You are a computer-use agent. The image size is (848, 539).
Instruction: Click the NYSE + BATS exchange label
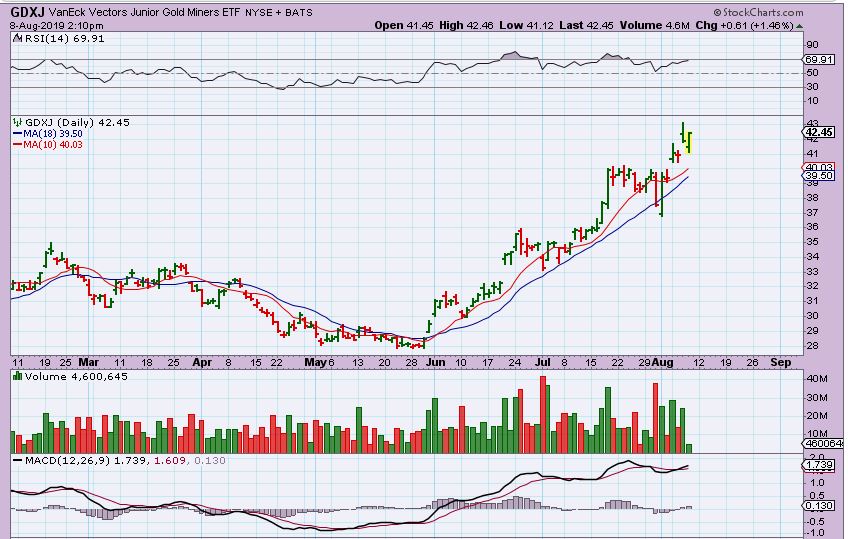(279, 12)
